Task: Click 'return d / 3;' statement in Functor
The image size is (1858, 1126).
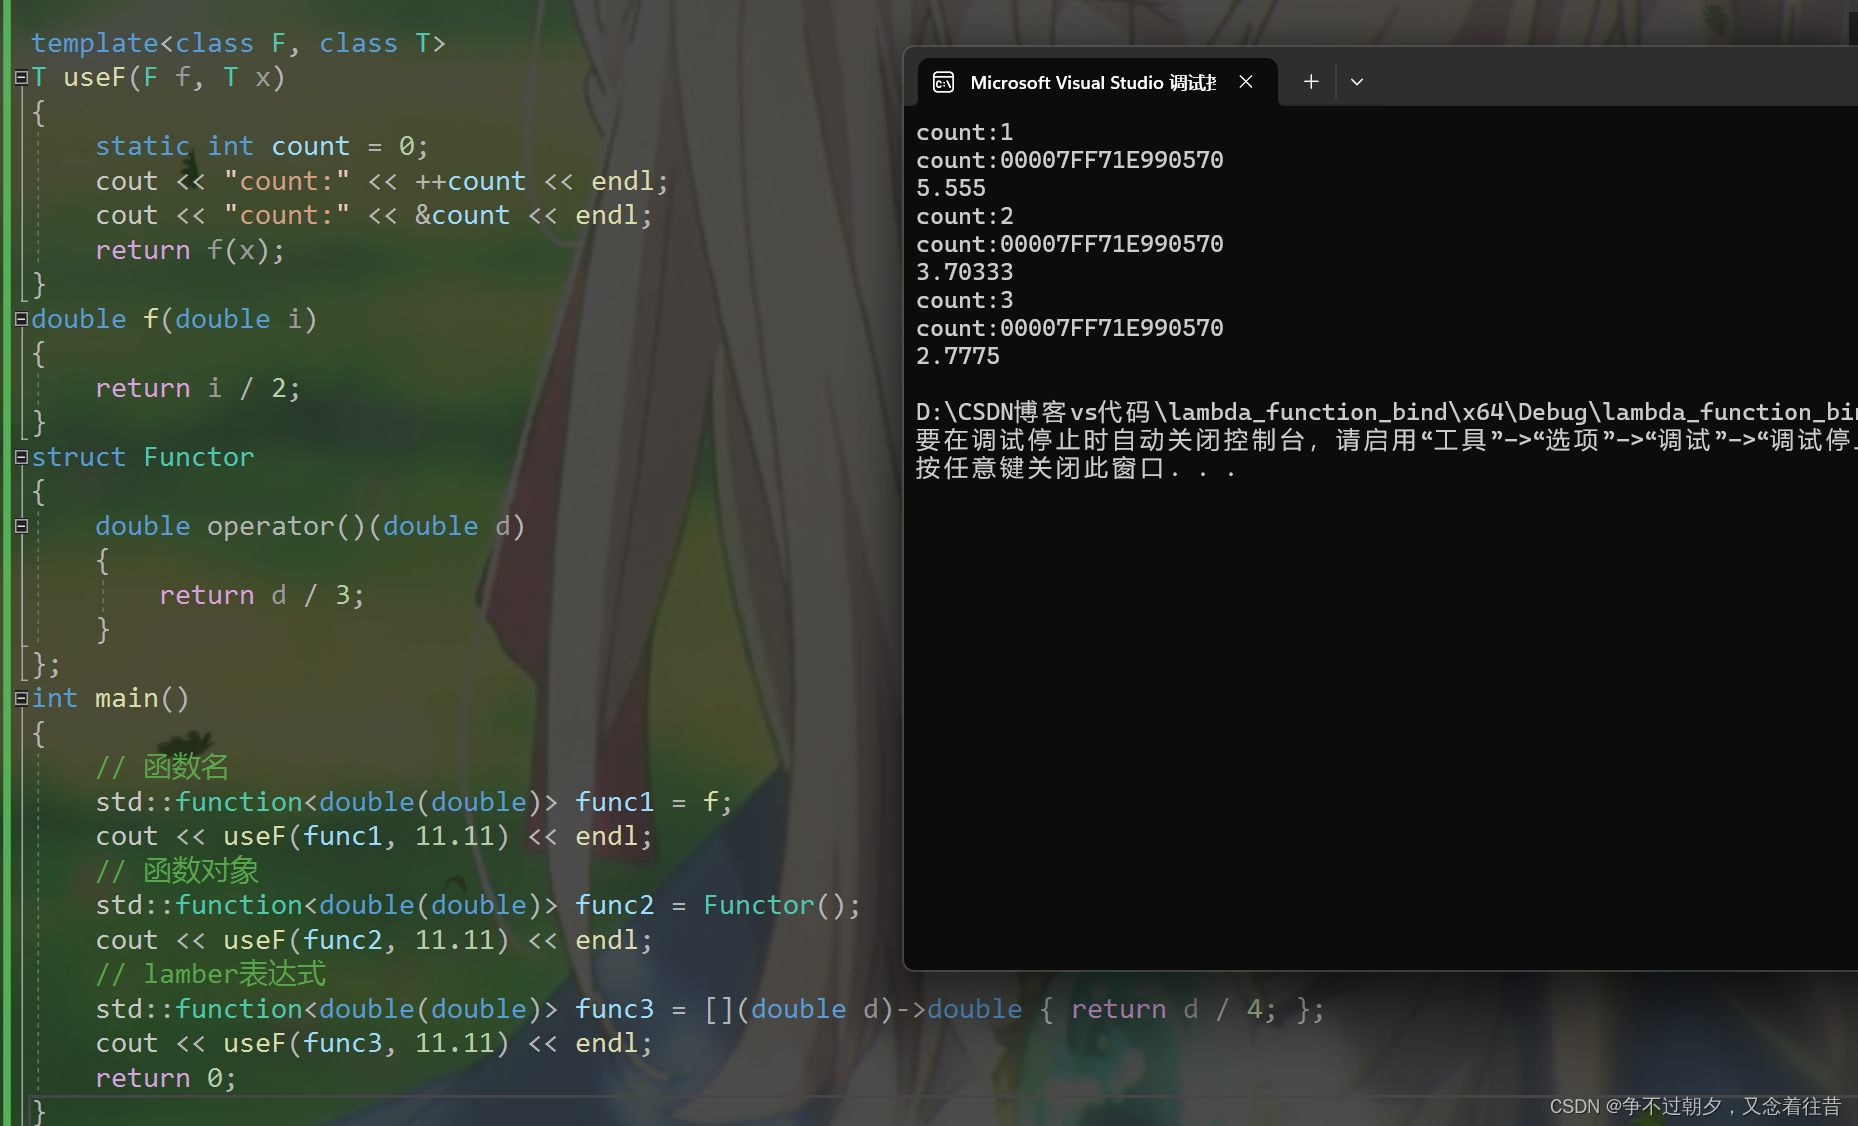Action: 262,595
